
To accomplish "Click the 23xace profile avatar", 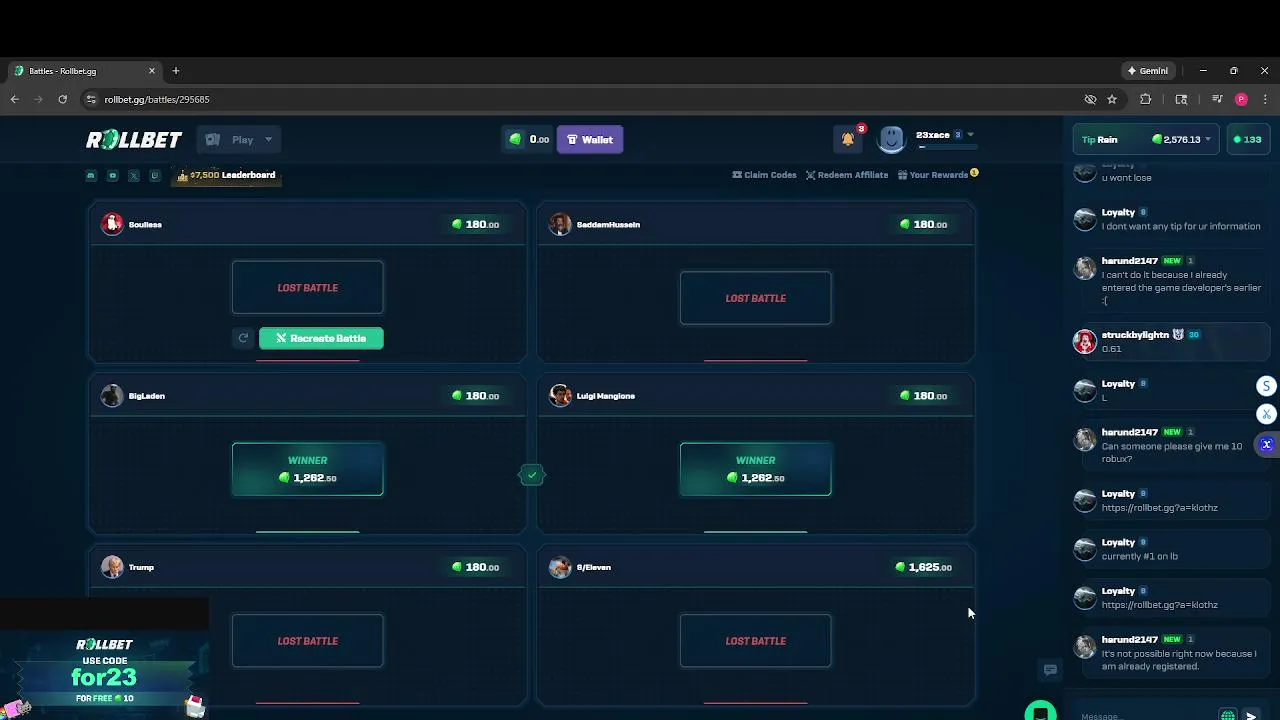I will pyautogui.click(x=891, y=139).
